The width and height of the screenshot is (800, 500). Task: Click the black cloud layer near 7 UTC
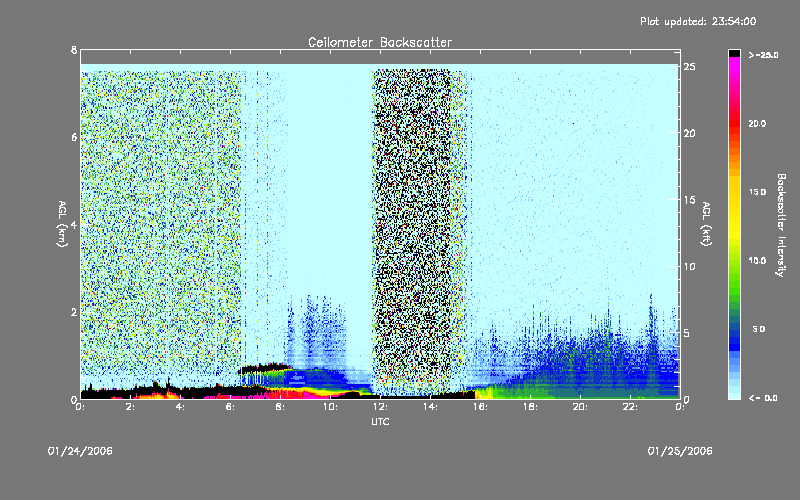(264, 367)
